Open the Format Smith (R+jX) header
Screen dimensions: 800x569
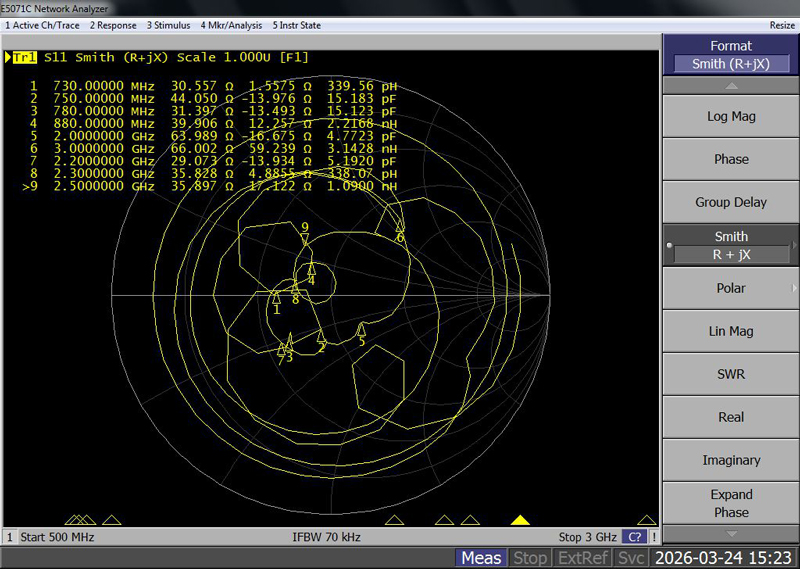click(x=731, y=55)
